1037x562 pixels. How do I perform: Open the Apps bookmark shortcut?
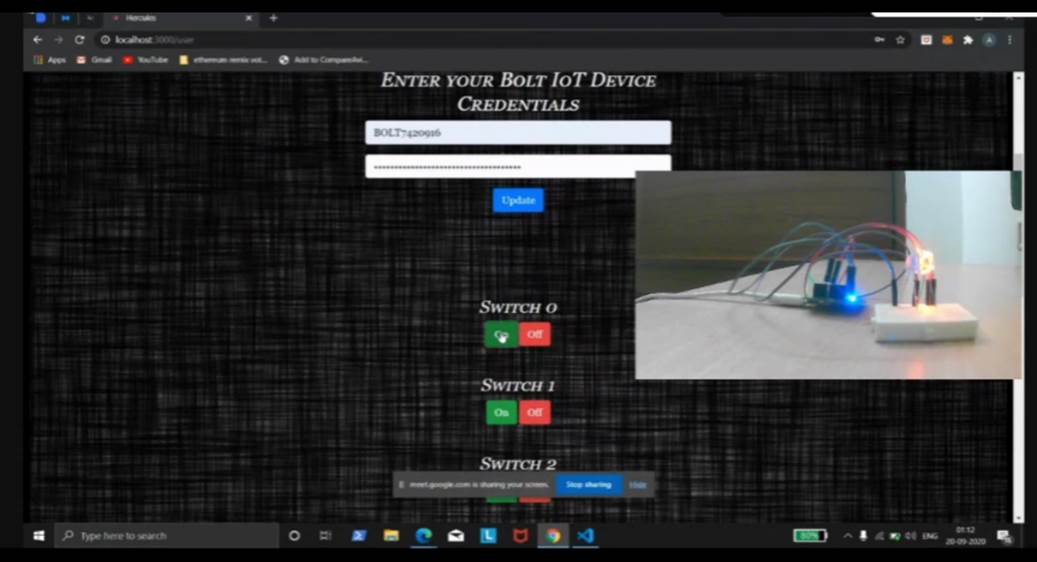click(50, 60)
